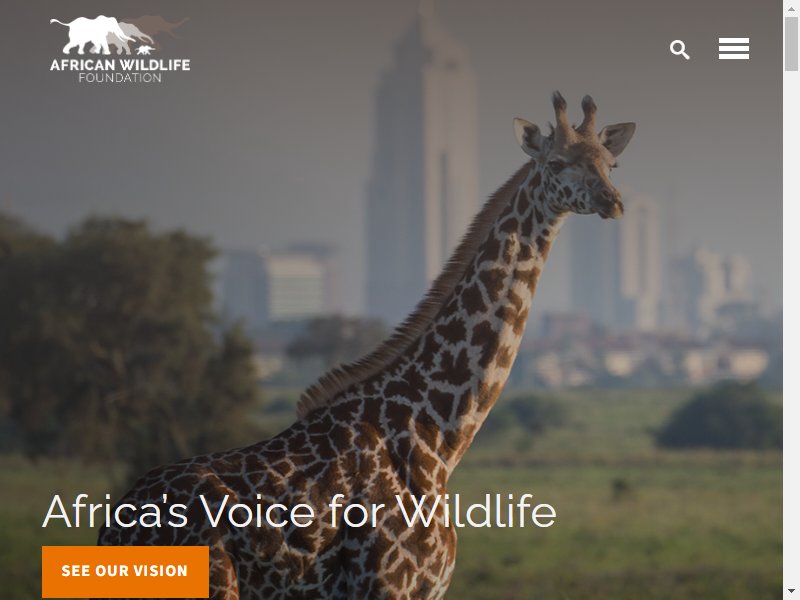Click the small baby elephant in logo

[145, 50]
